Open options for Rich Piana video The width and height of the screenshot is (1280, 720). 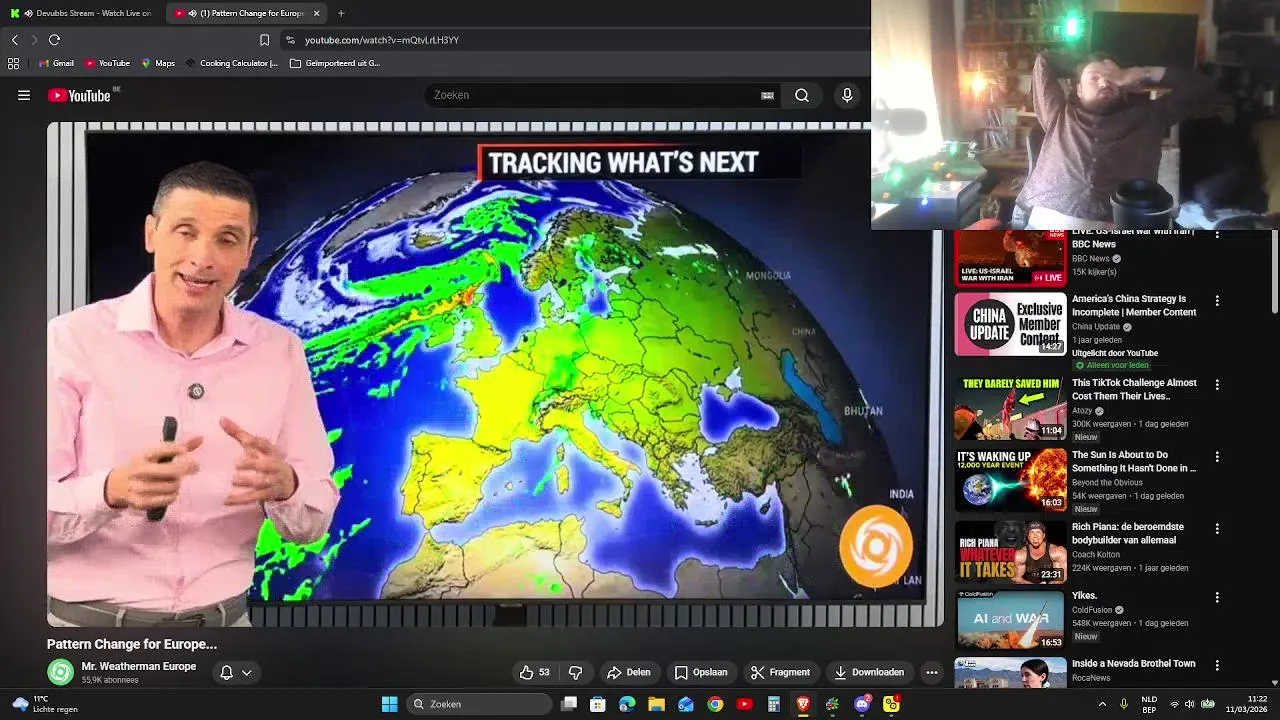(x=1217, y=528)
